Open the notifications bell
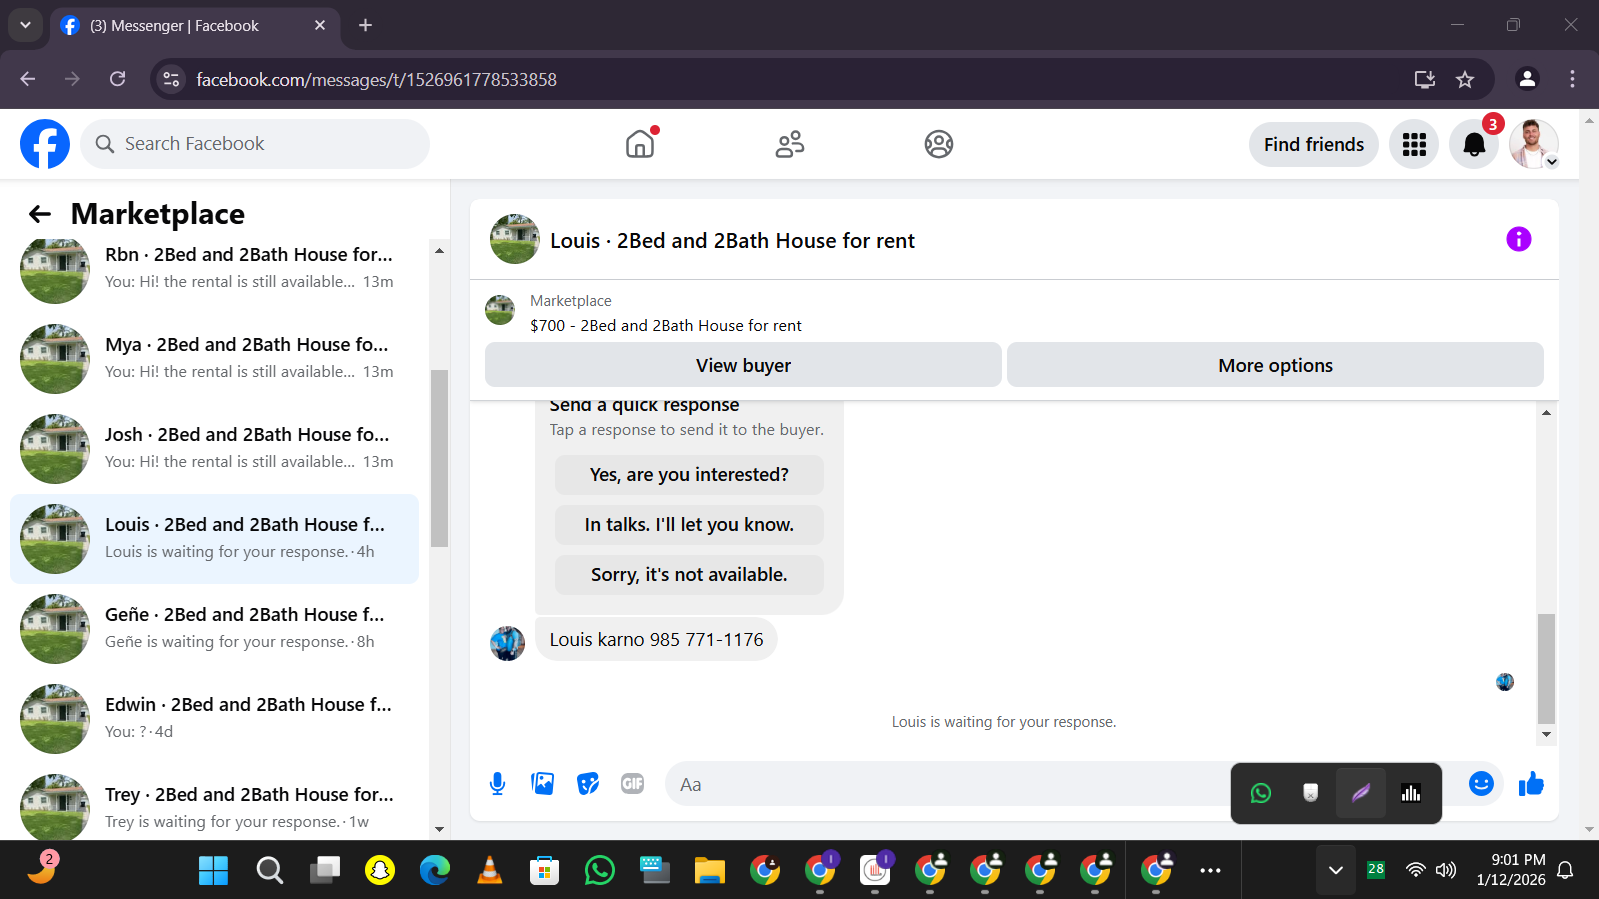1599x899 pixels. tap(1474, 144)
